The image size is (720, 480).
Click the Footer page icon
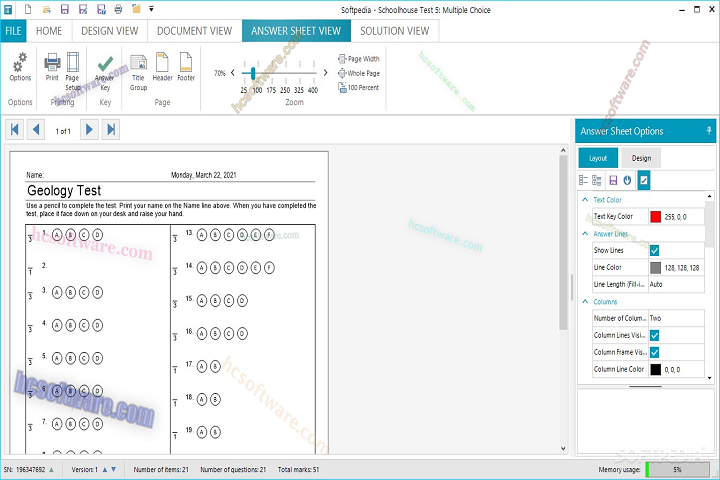[x=186, y=67]
